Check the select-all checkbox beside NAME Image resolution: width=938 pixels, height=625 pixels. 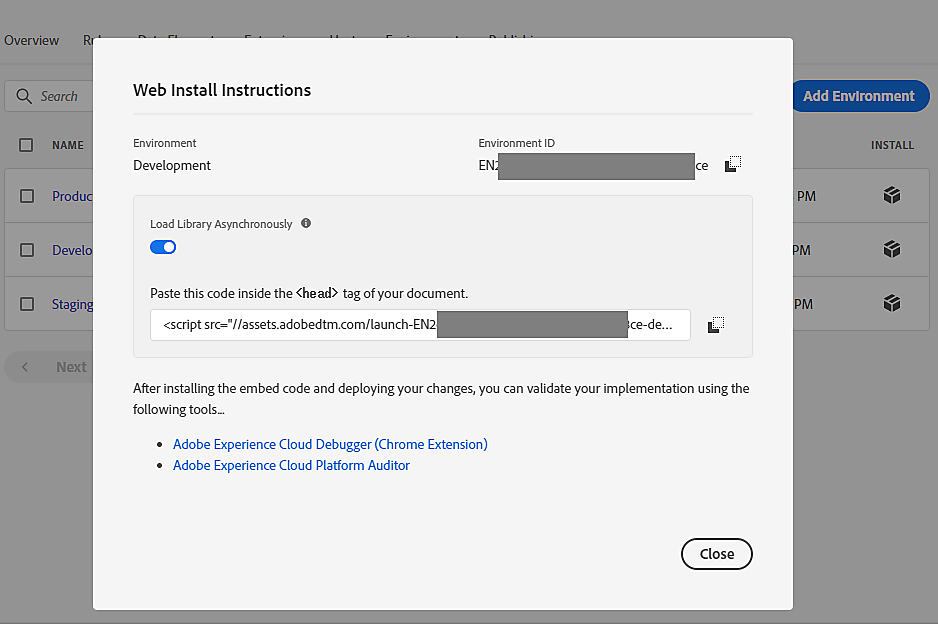26,145
